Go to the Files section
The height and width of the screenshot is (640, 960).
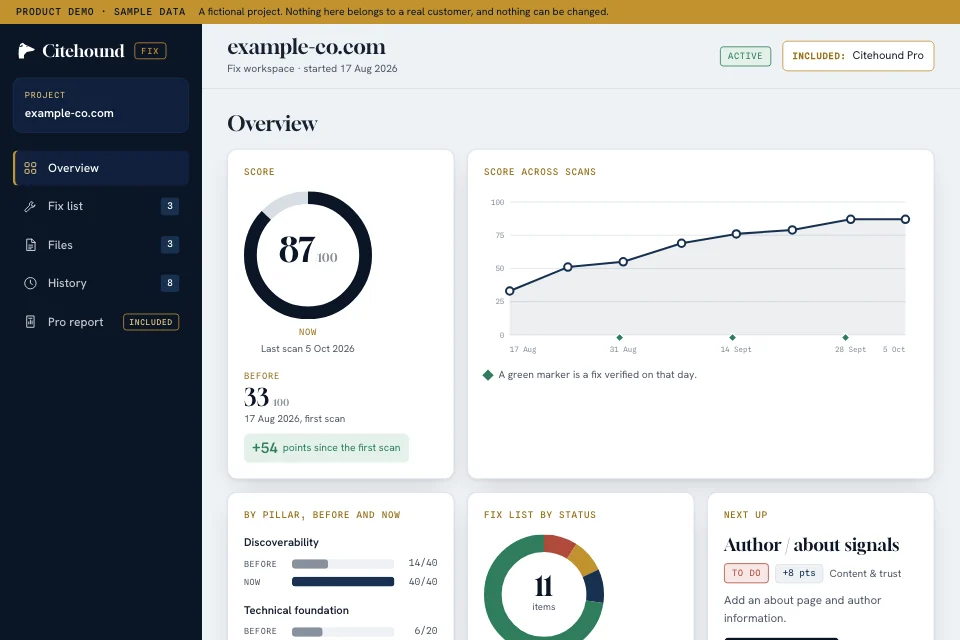tap(101, 245)
